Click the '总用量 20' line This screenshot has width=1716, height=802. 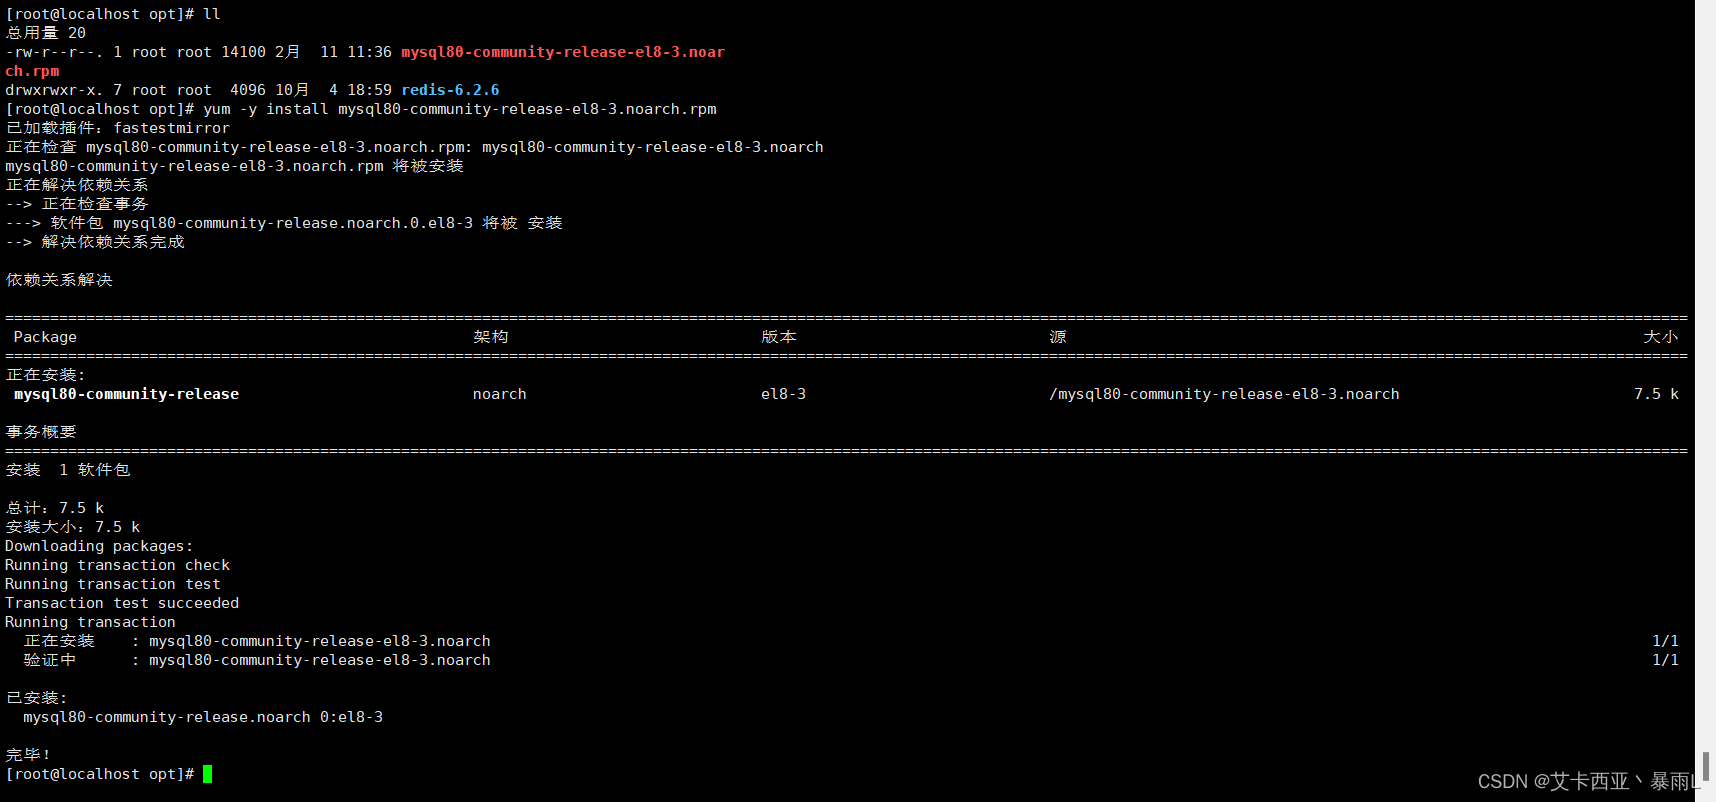pos(46,33)
